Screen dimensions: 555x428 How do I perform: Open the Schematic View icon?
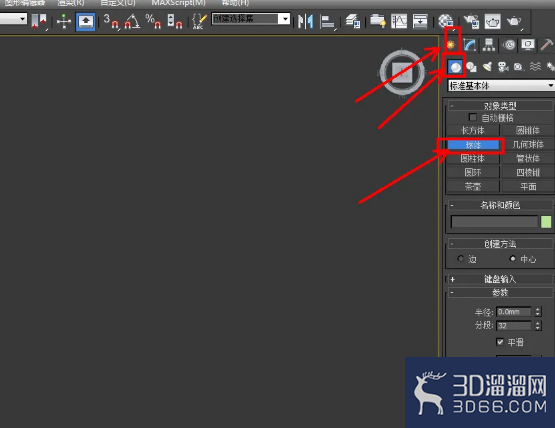(420, 22)
